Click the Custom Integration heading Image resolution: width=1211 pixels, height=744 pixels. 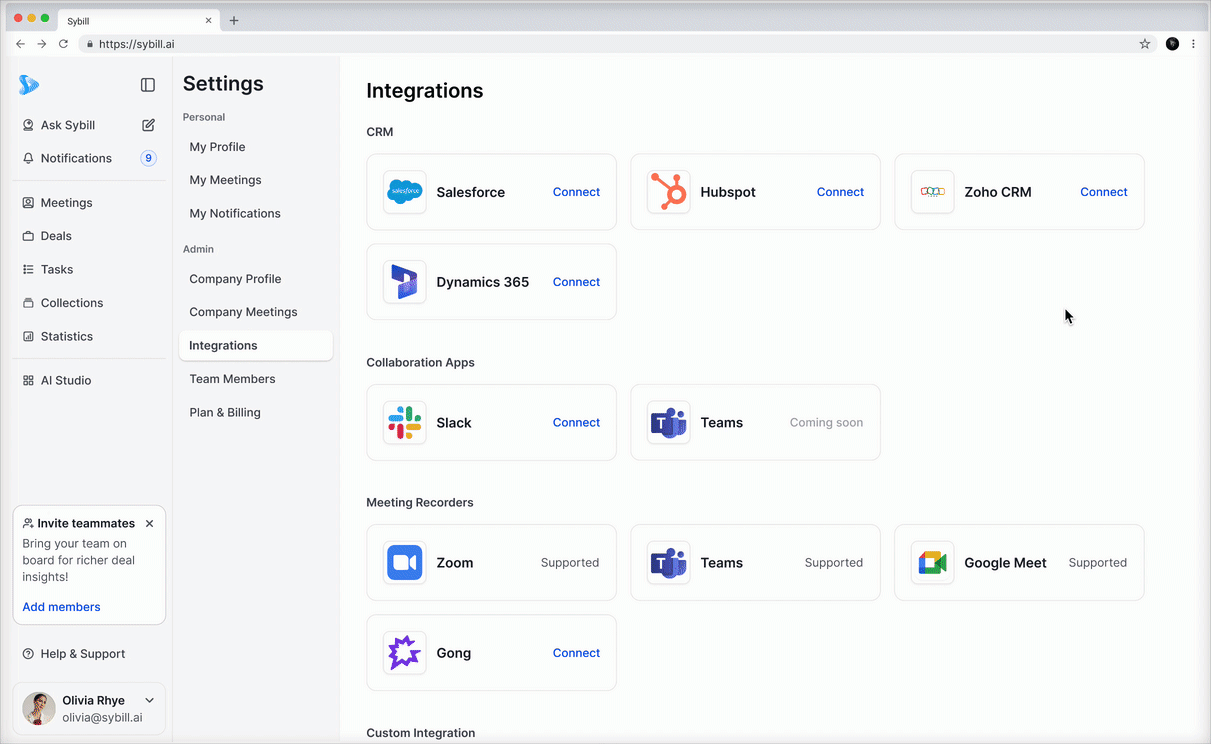(421, 733)
